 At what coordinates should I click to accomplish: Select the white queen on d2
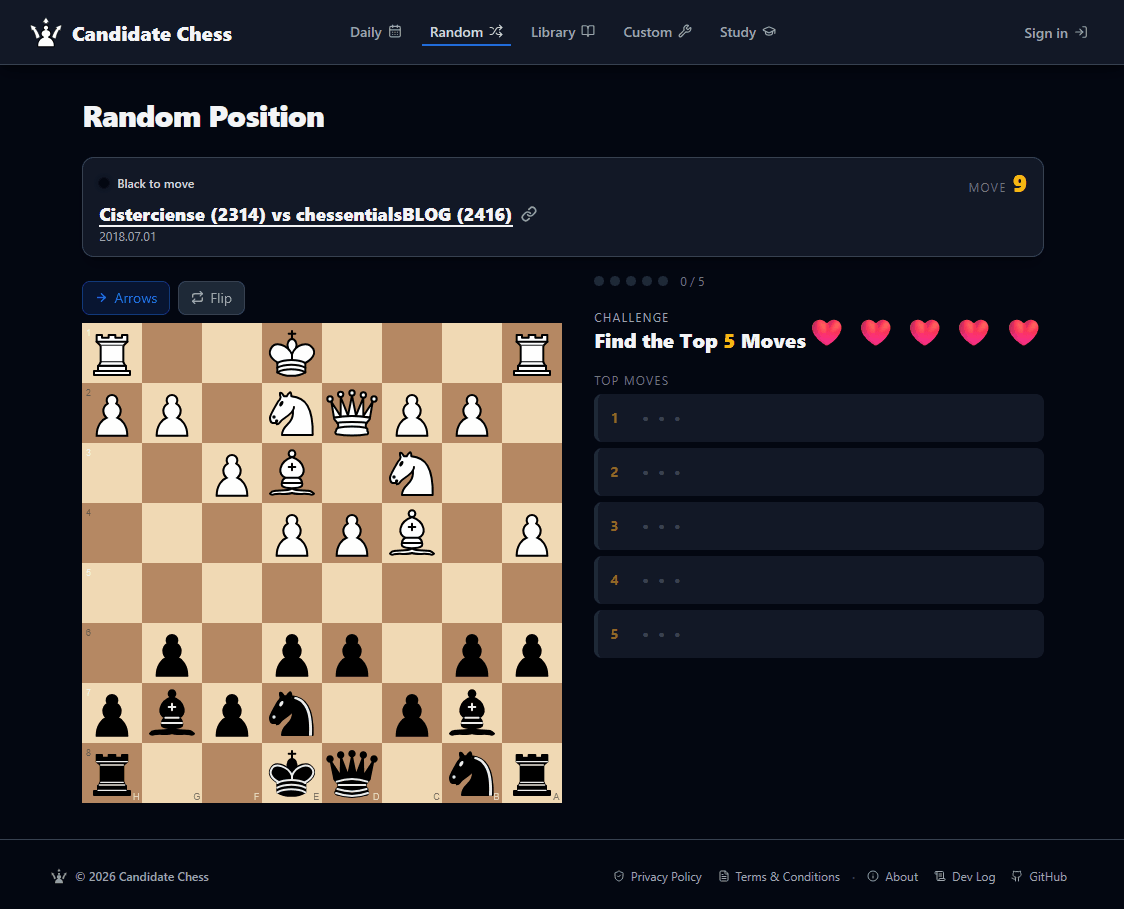(x=352, y=413)
